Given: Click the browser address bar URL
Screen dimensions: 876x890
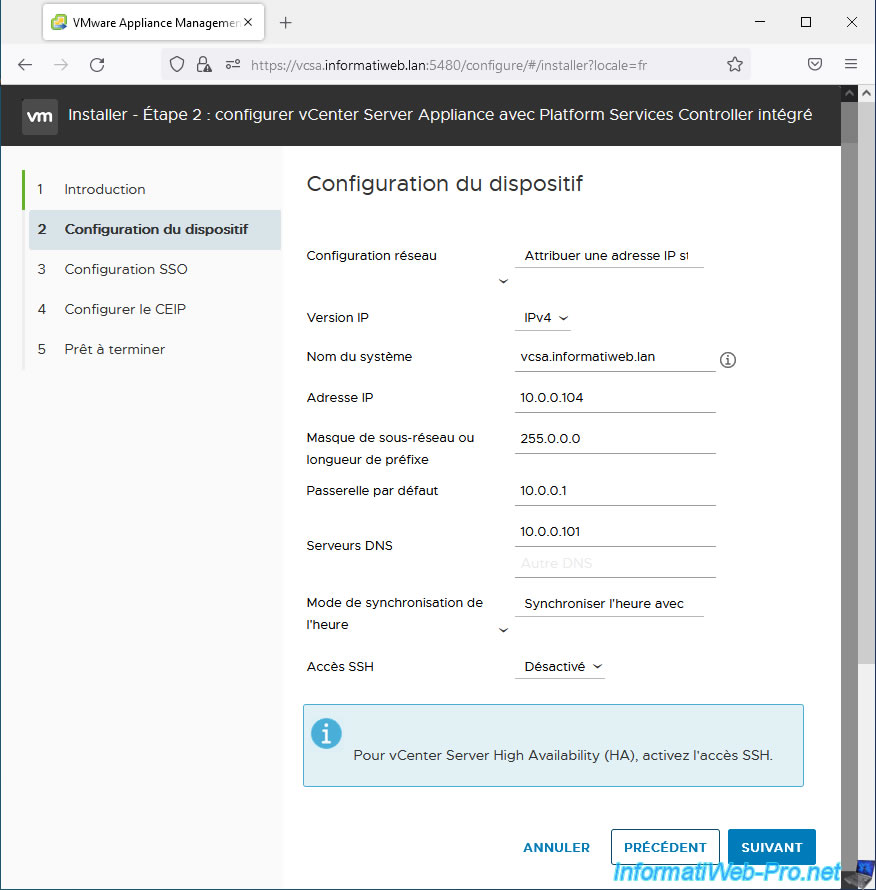Looking at the screenshot, I should (449, 65).
